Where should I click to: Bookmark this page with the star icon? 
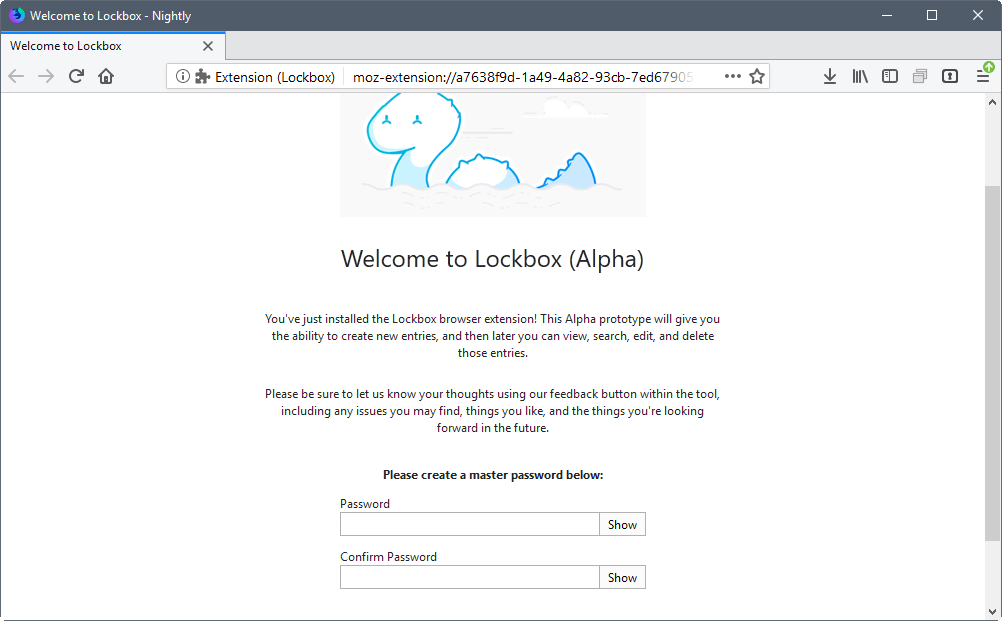click(757, 77)
